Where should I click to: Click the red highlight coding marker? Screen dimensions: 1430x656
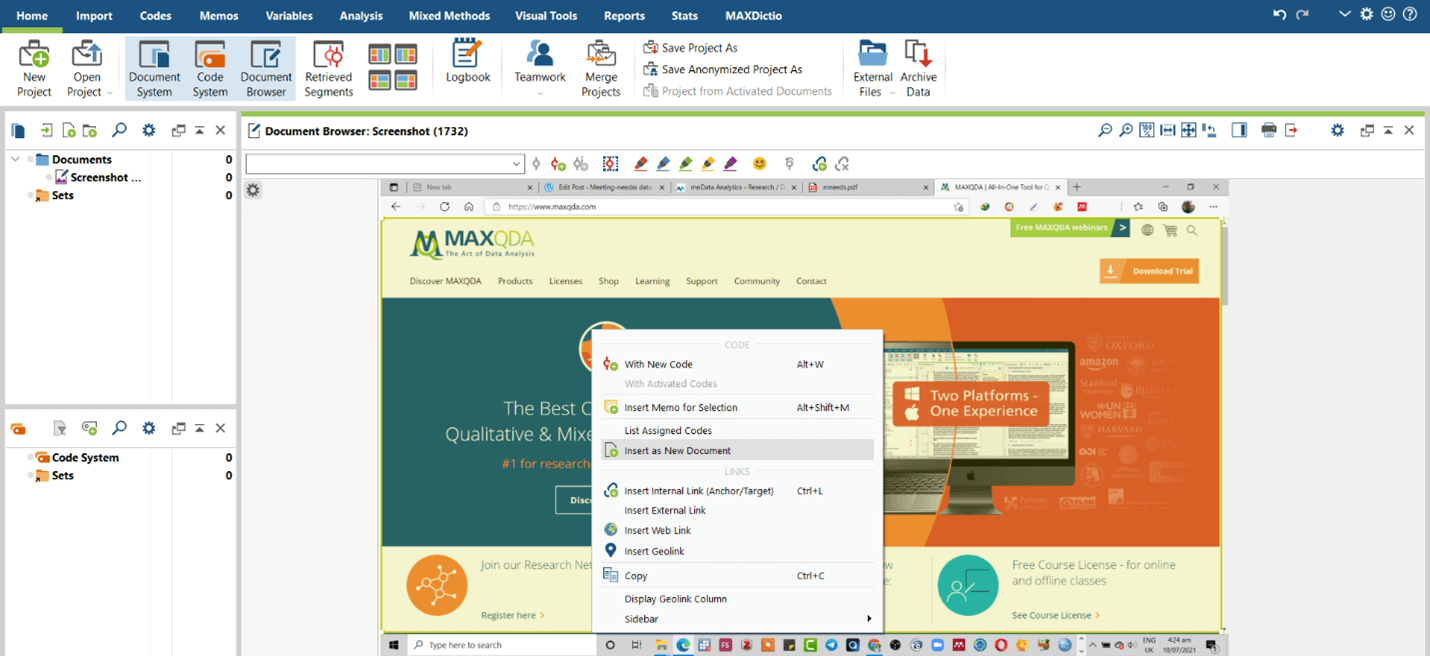[641, 164]
